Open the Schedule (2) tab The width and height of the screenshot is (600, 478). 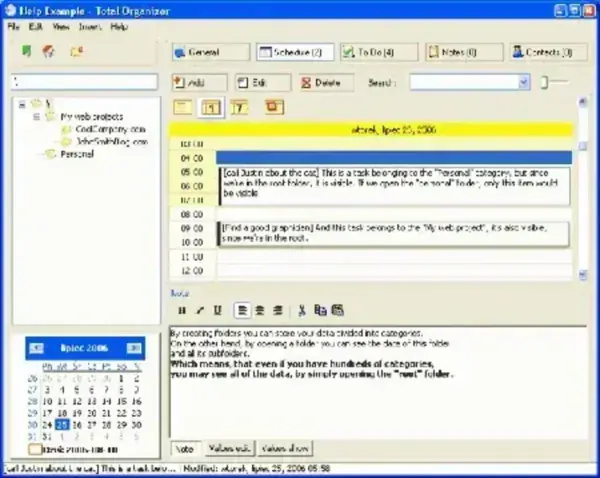tap(292, 52)
